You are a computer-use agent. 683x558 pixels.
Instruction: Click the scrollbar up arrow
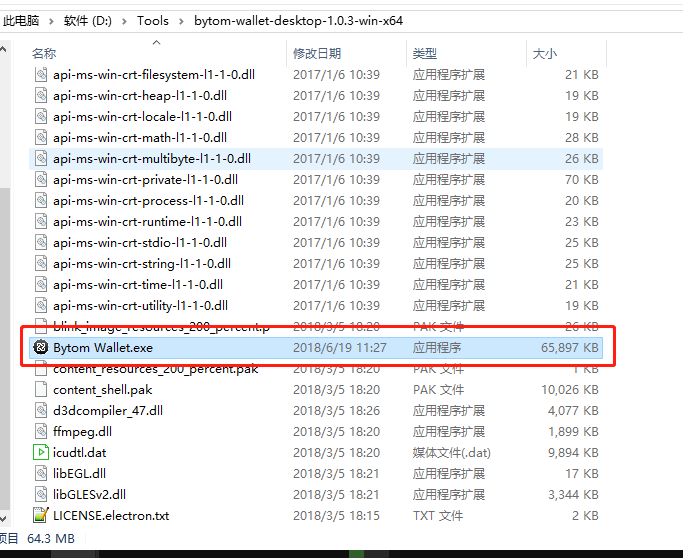[3, 49]
